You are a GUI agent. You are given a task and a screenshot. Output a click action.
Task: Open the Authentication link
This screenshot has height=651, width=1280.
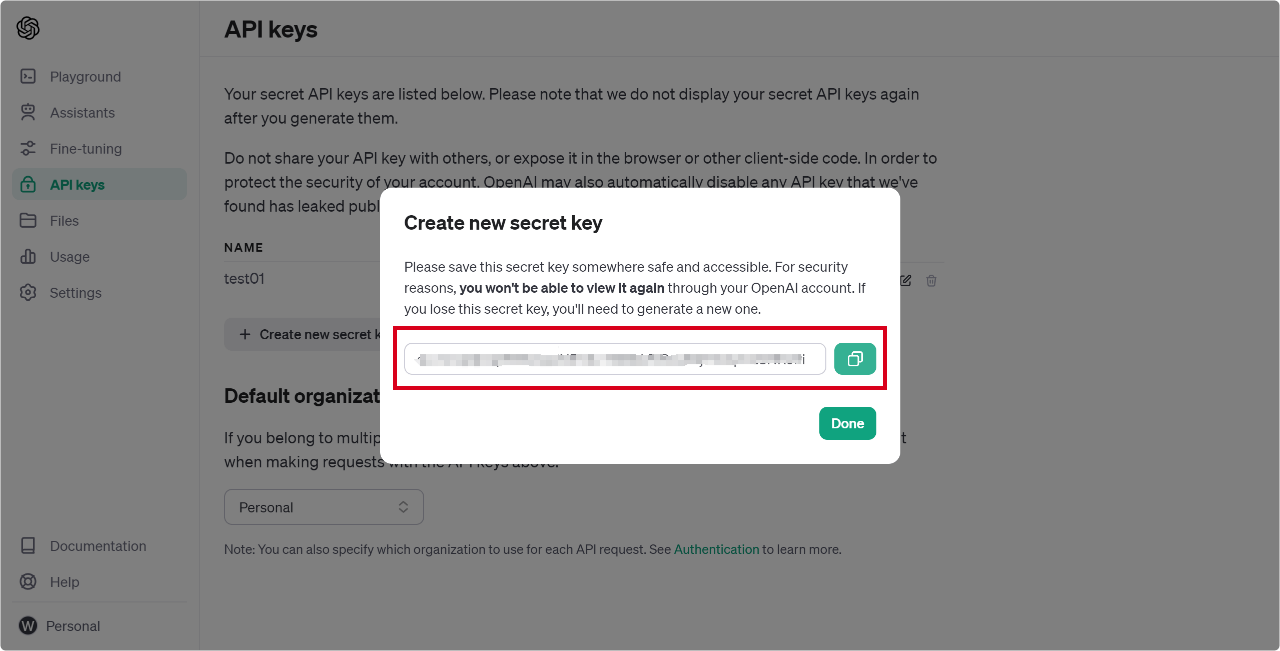tap(716, 549)
